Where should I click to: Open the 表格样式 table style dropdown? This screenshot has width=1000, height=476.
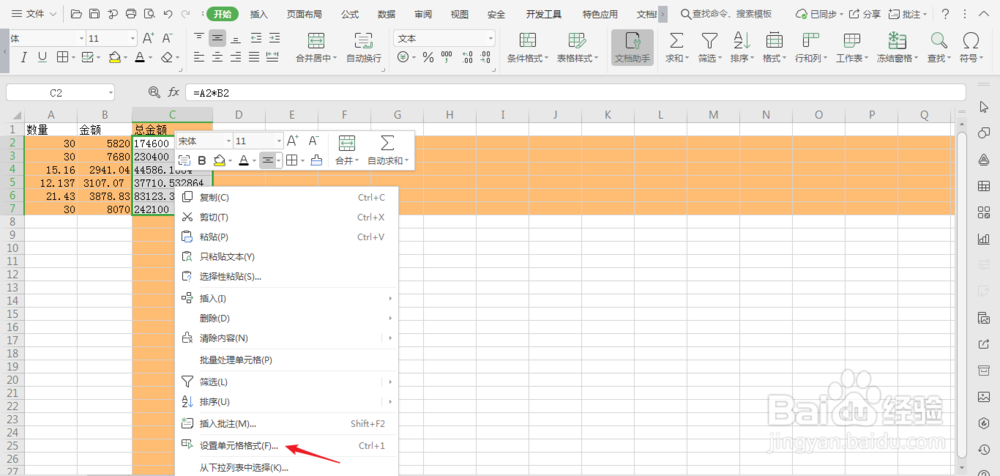(x=596, y=58)
